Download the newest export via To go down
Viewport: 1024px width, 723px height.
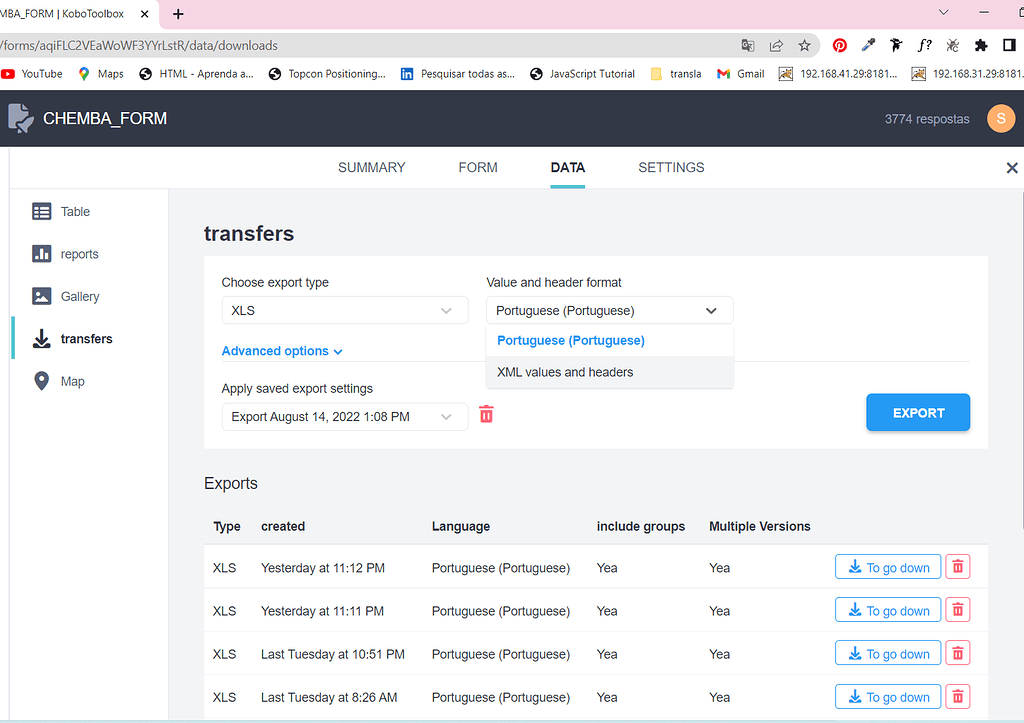click(887, 566)
